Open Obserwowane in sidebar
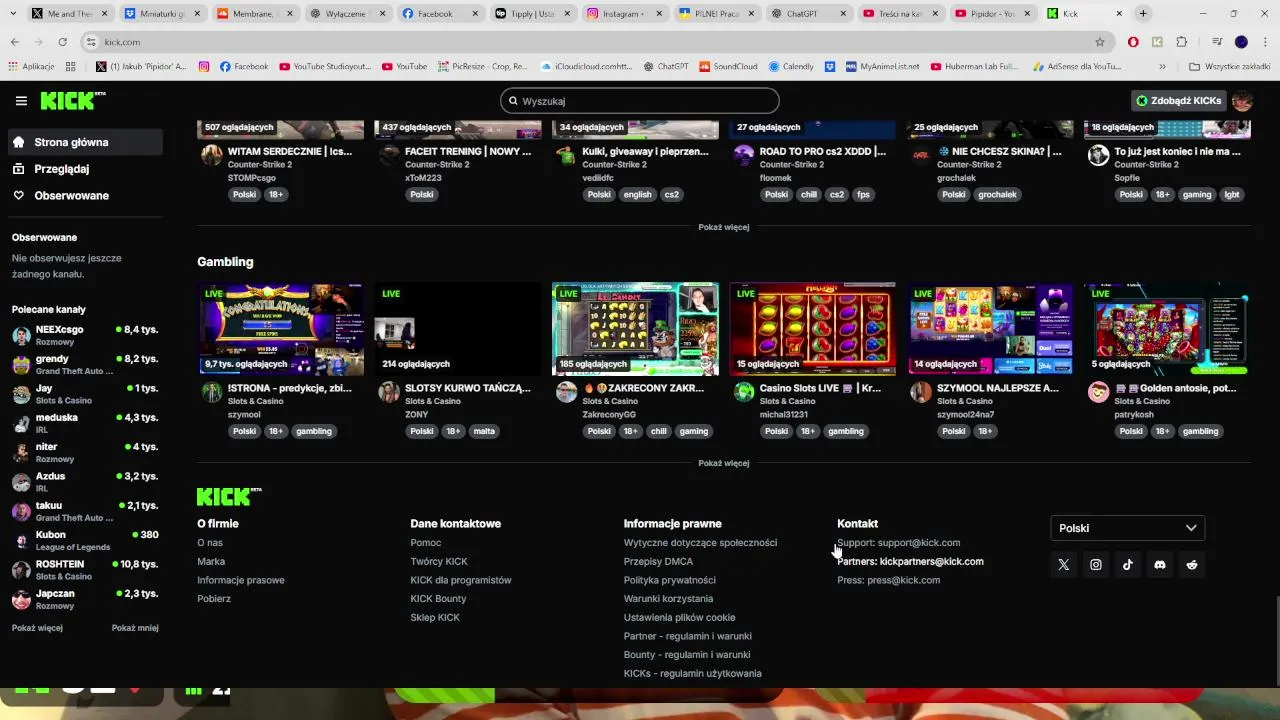This screenshot has height=720, width=1280. pyautogui.click(x=85, y=195)
